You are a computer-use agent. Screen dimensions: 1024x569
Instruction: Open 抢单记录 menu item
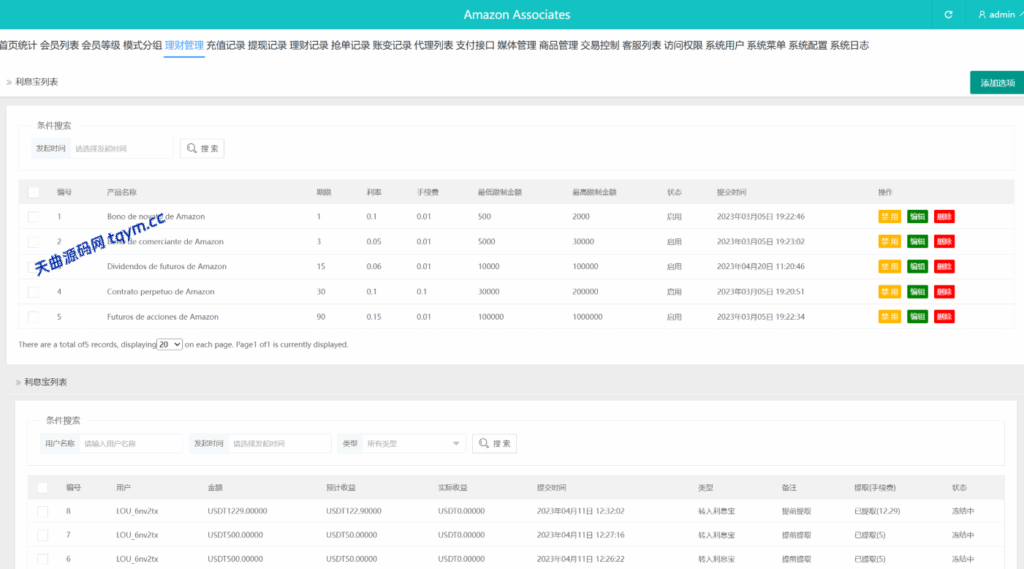tap(351, 45)
